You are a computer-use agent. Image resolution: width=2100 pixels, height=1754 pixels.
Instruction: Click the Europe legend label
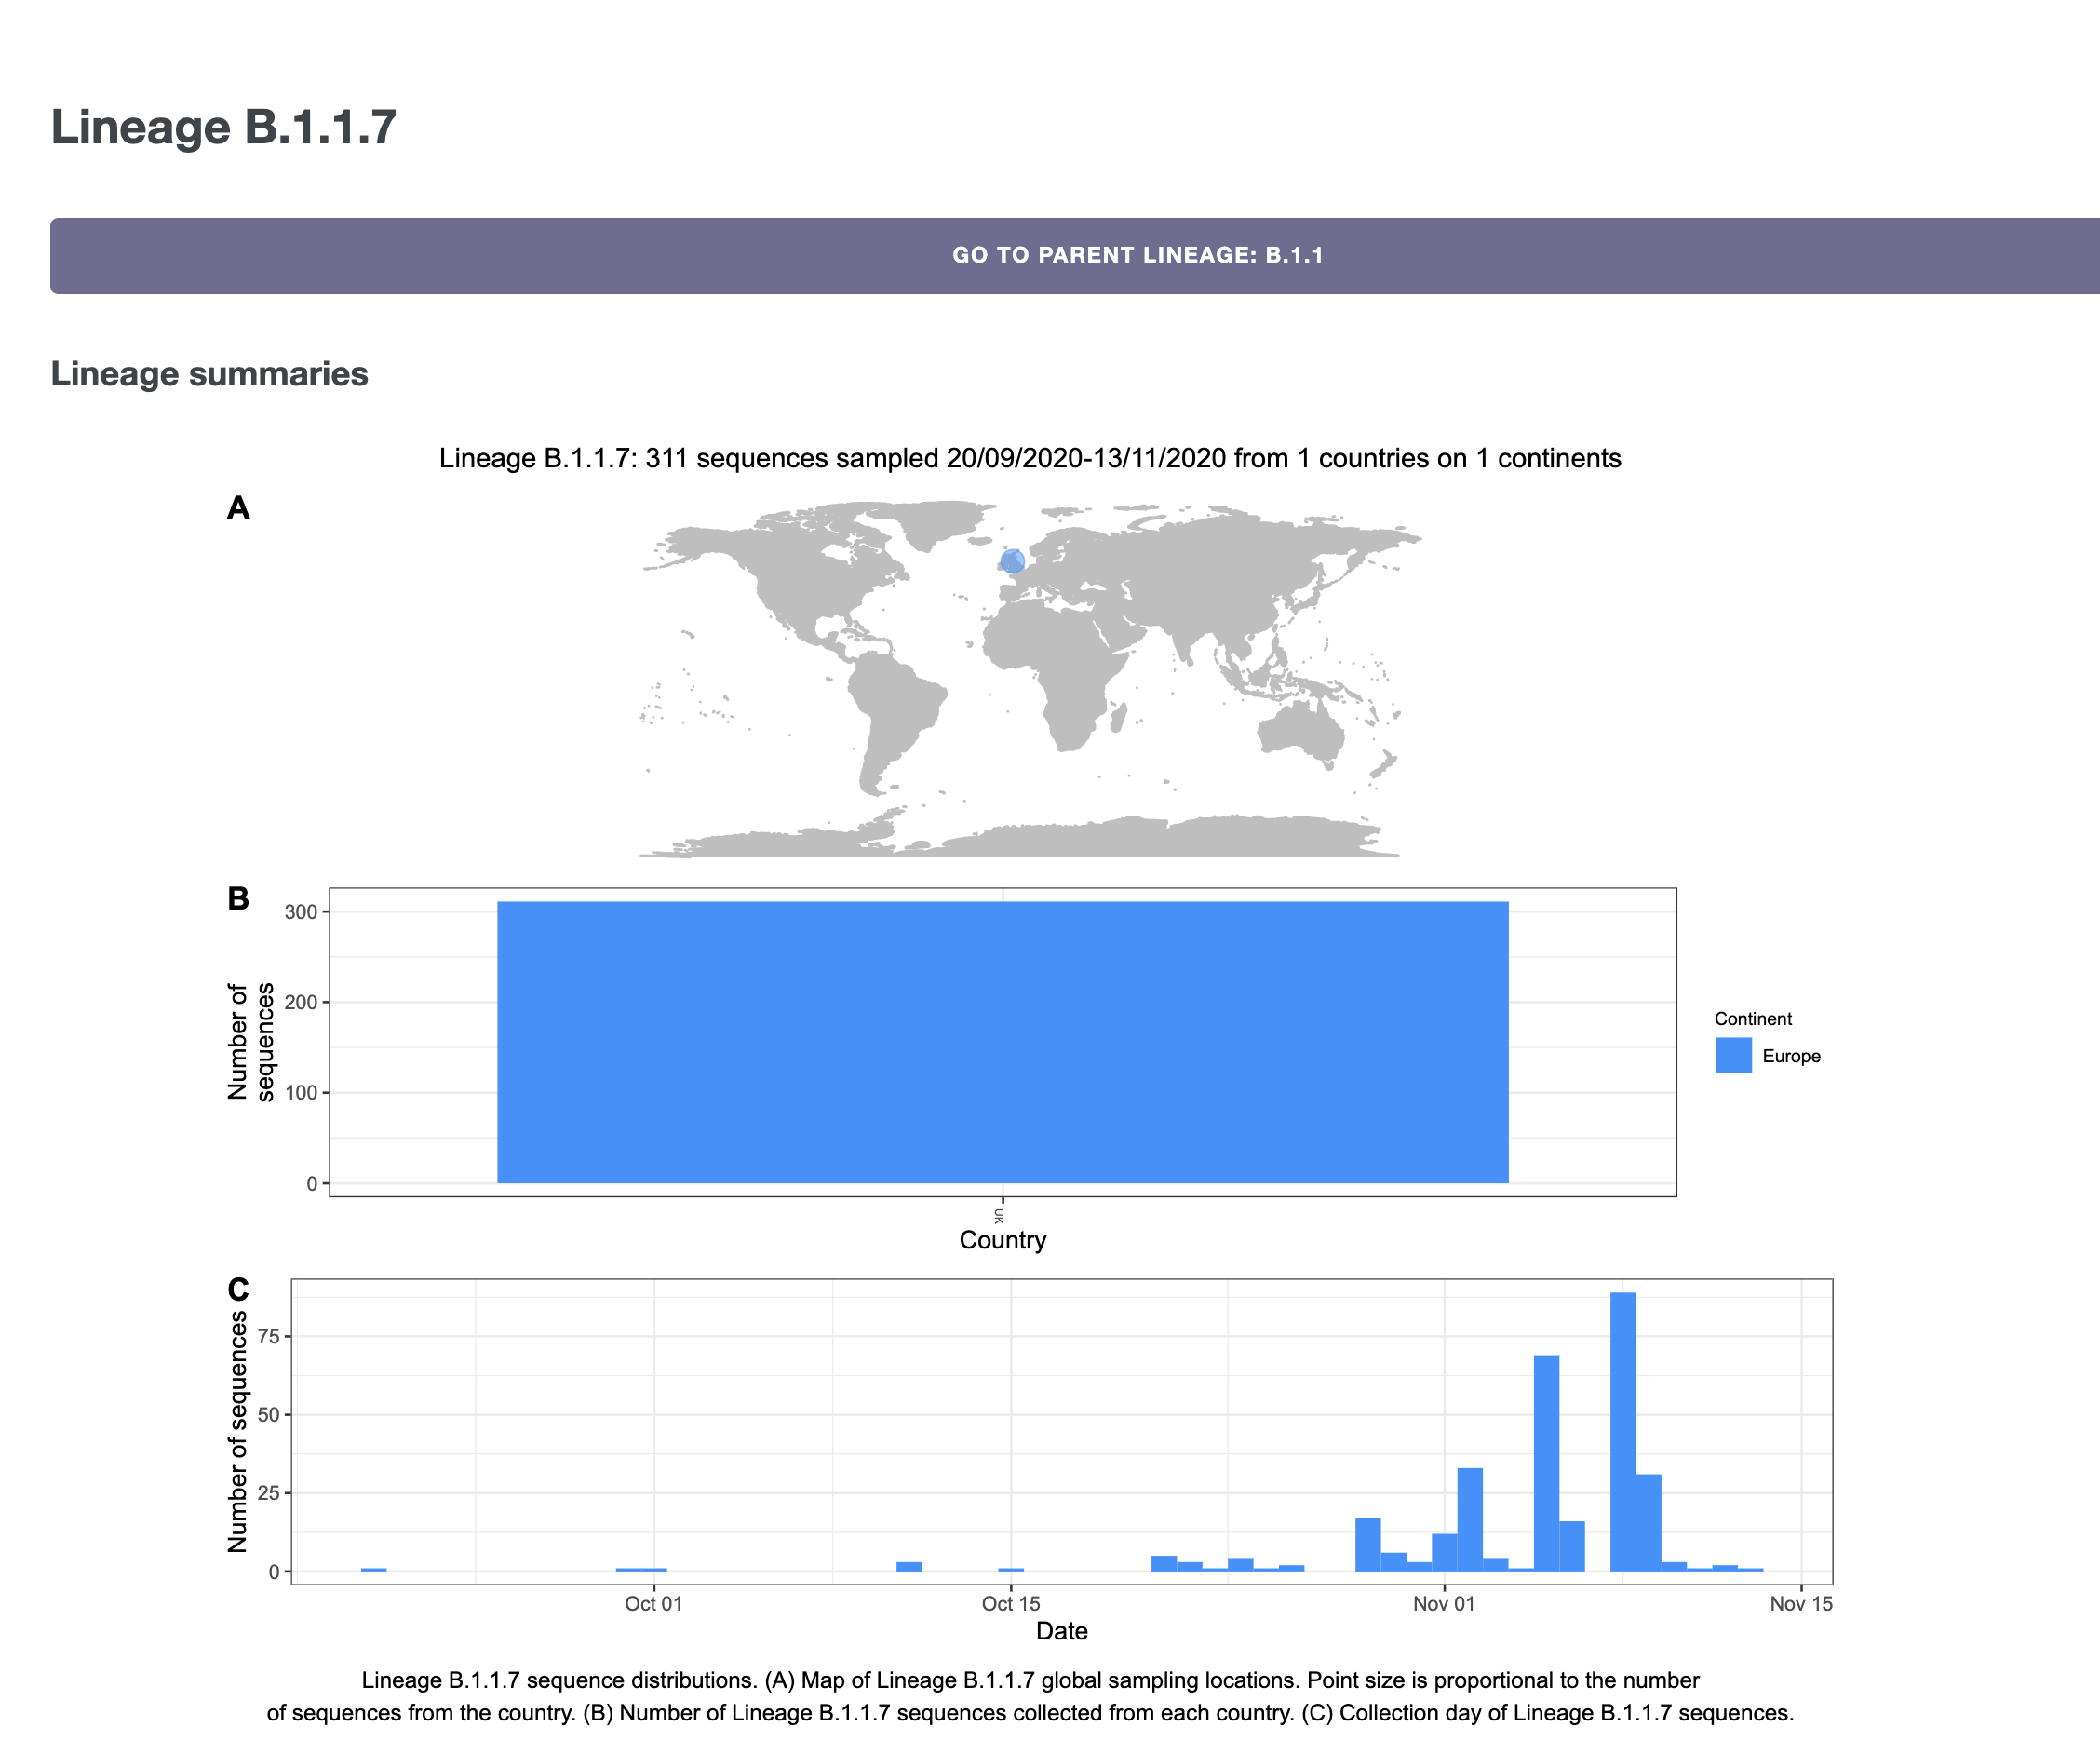pos(1791,1056)
